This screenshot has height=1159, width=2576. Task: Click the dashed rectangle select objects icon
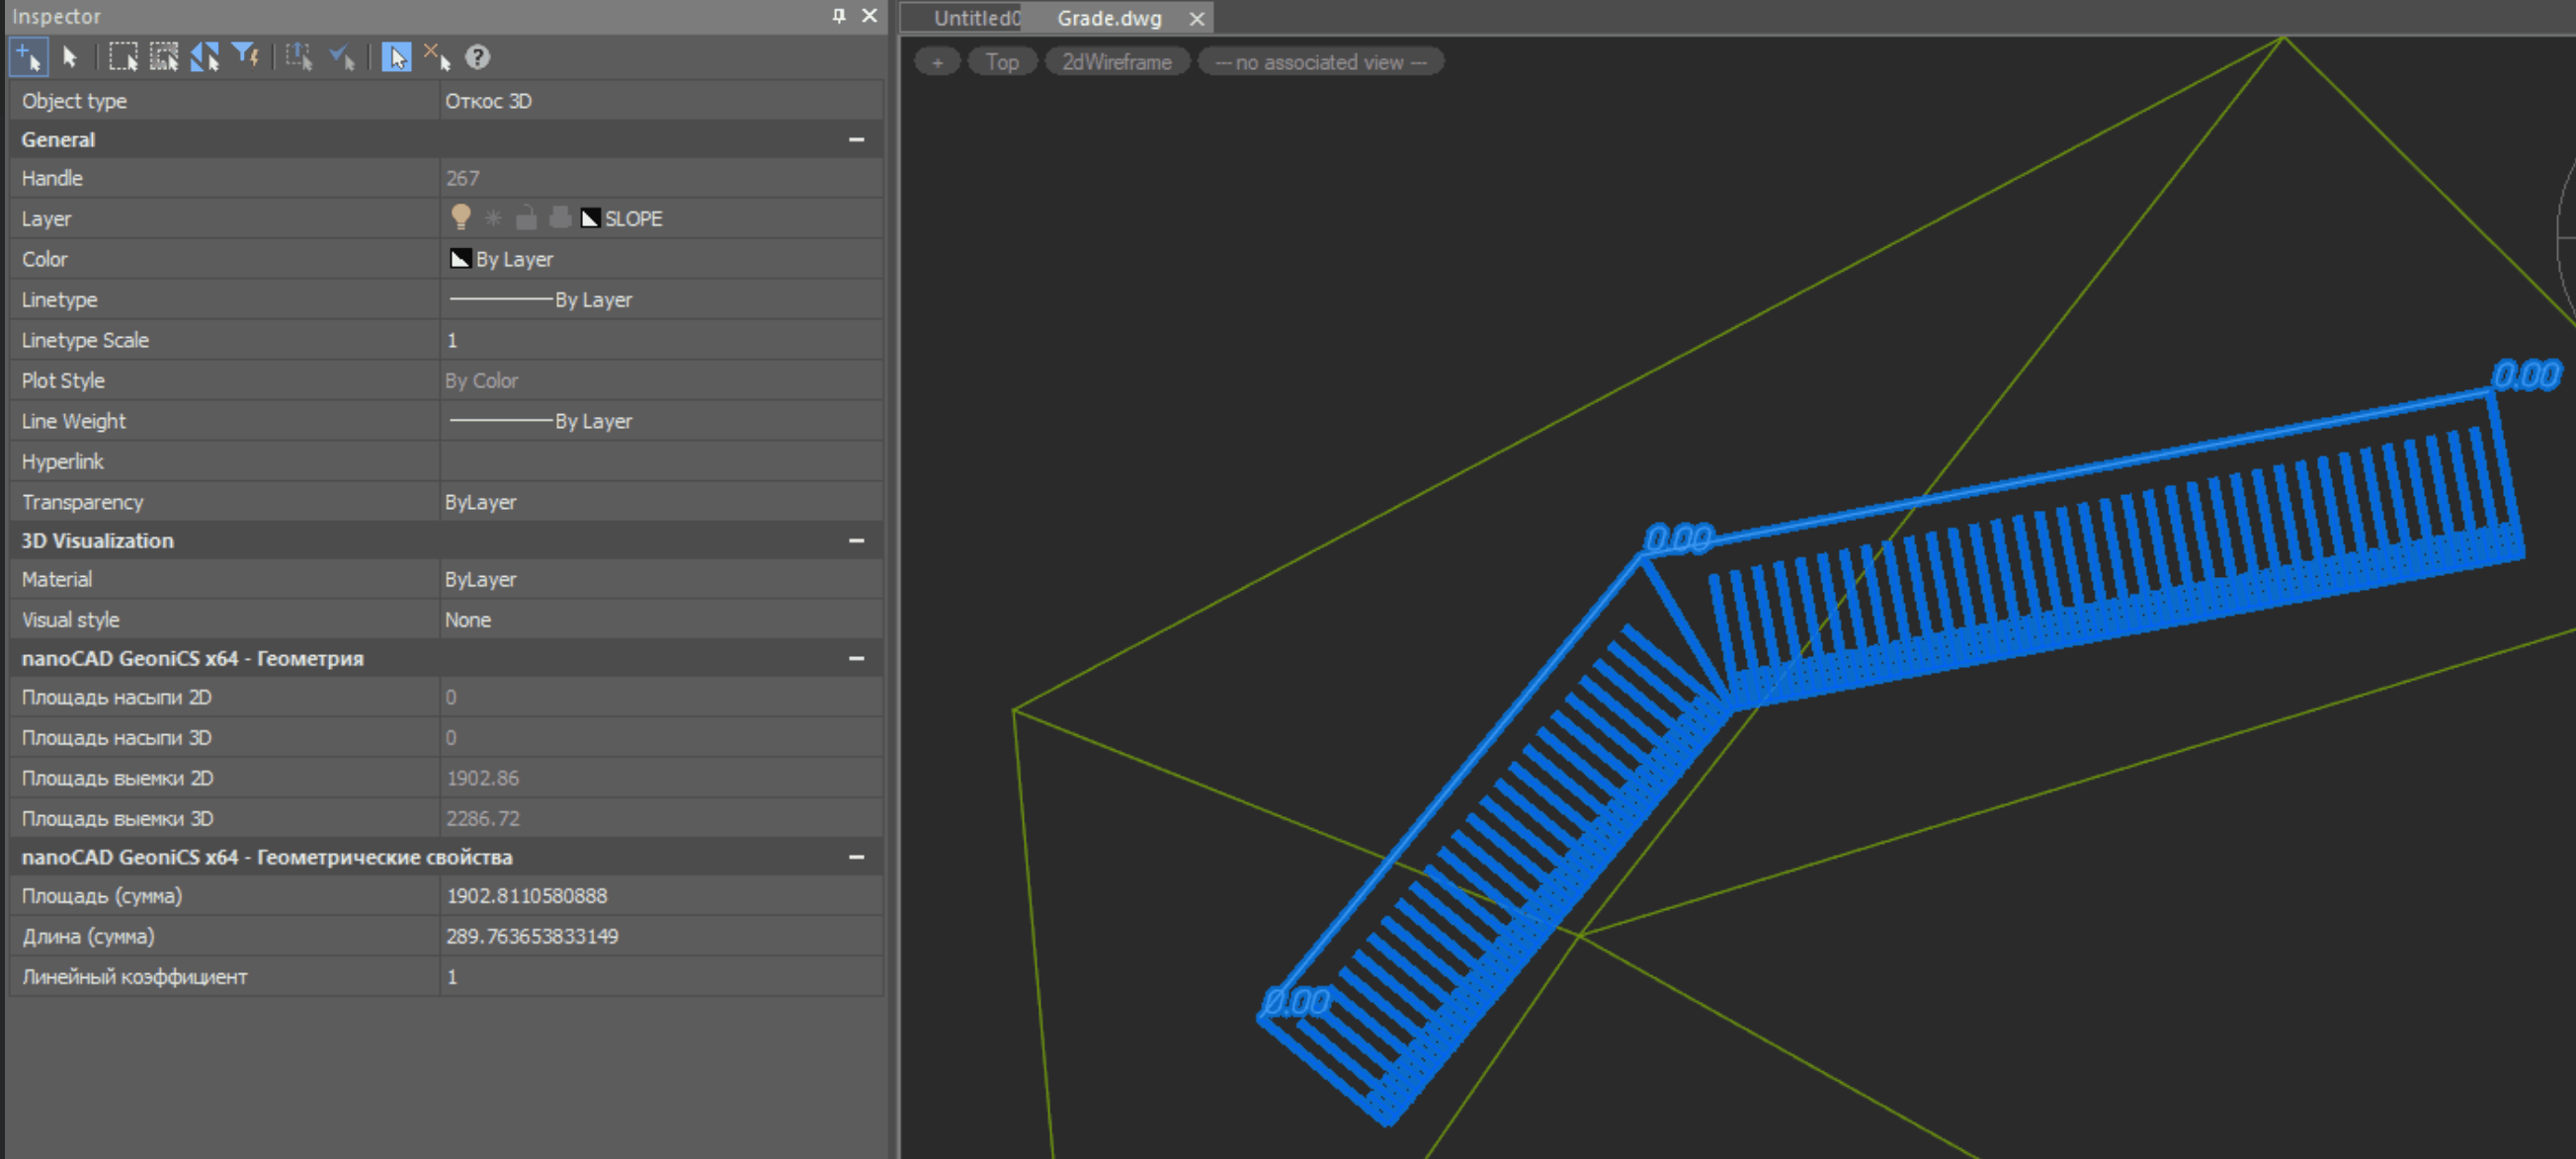123,57
